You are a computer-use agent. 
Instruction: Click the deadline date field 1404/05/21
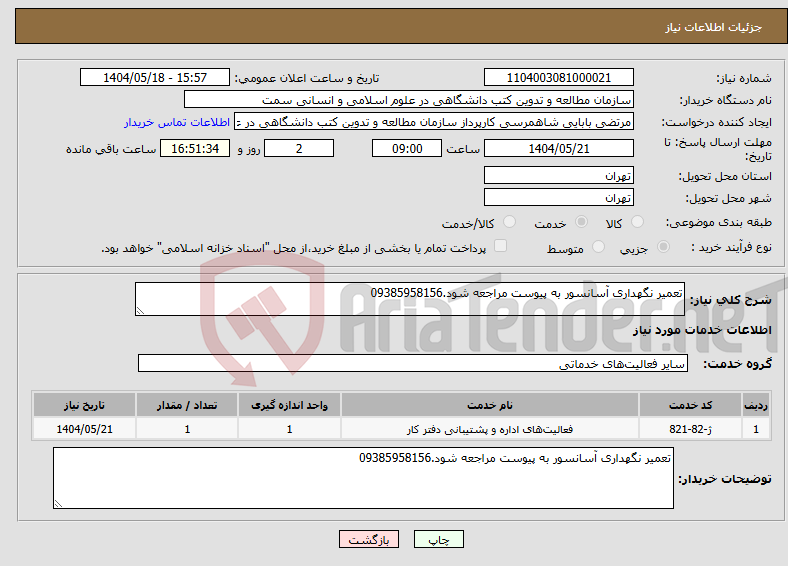pos(558,148)
